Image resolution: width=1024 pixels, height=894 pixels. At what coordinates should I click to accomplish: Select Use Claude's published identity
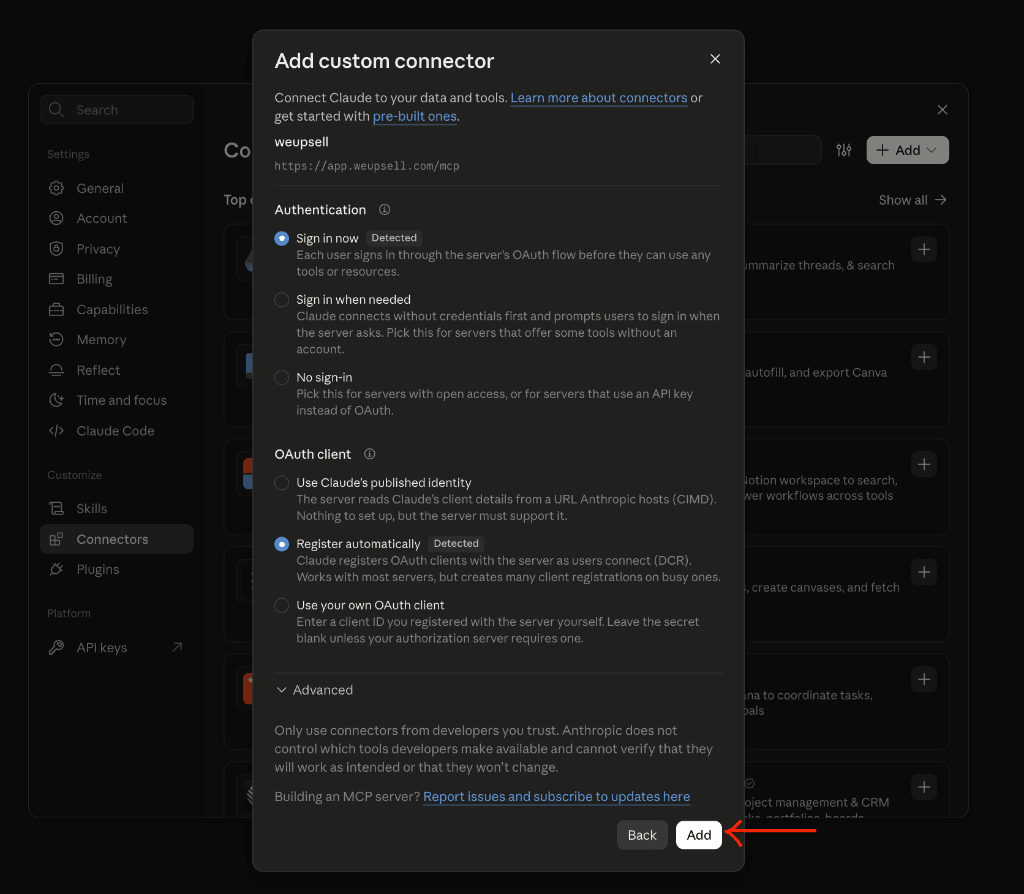pos(281,483)
